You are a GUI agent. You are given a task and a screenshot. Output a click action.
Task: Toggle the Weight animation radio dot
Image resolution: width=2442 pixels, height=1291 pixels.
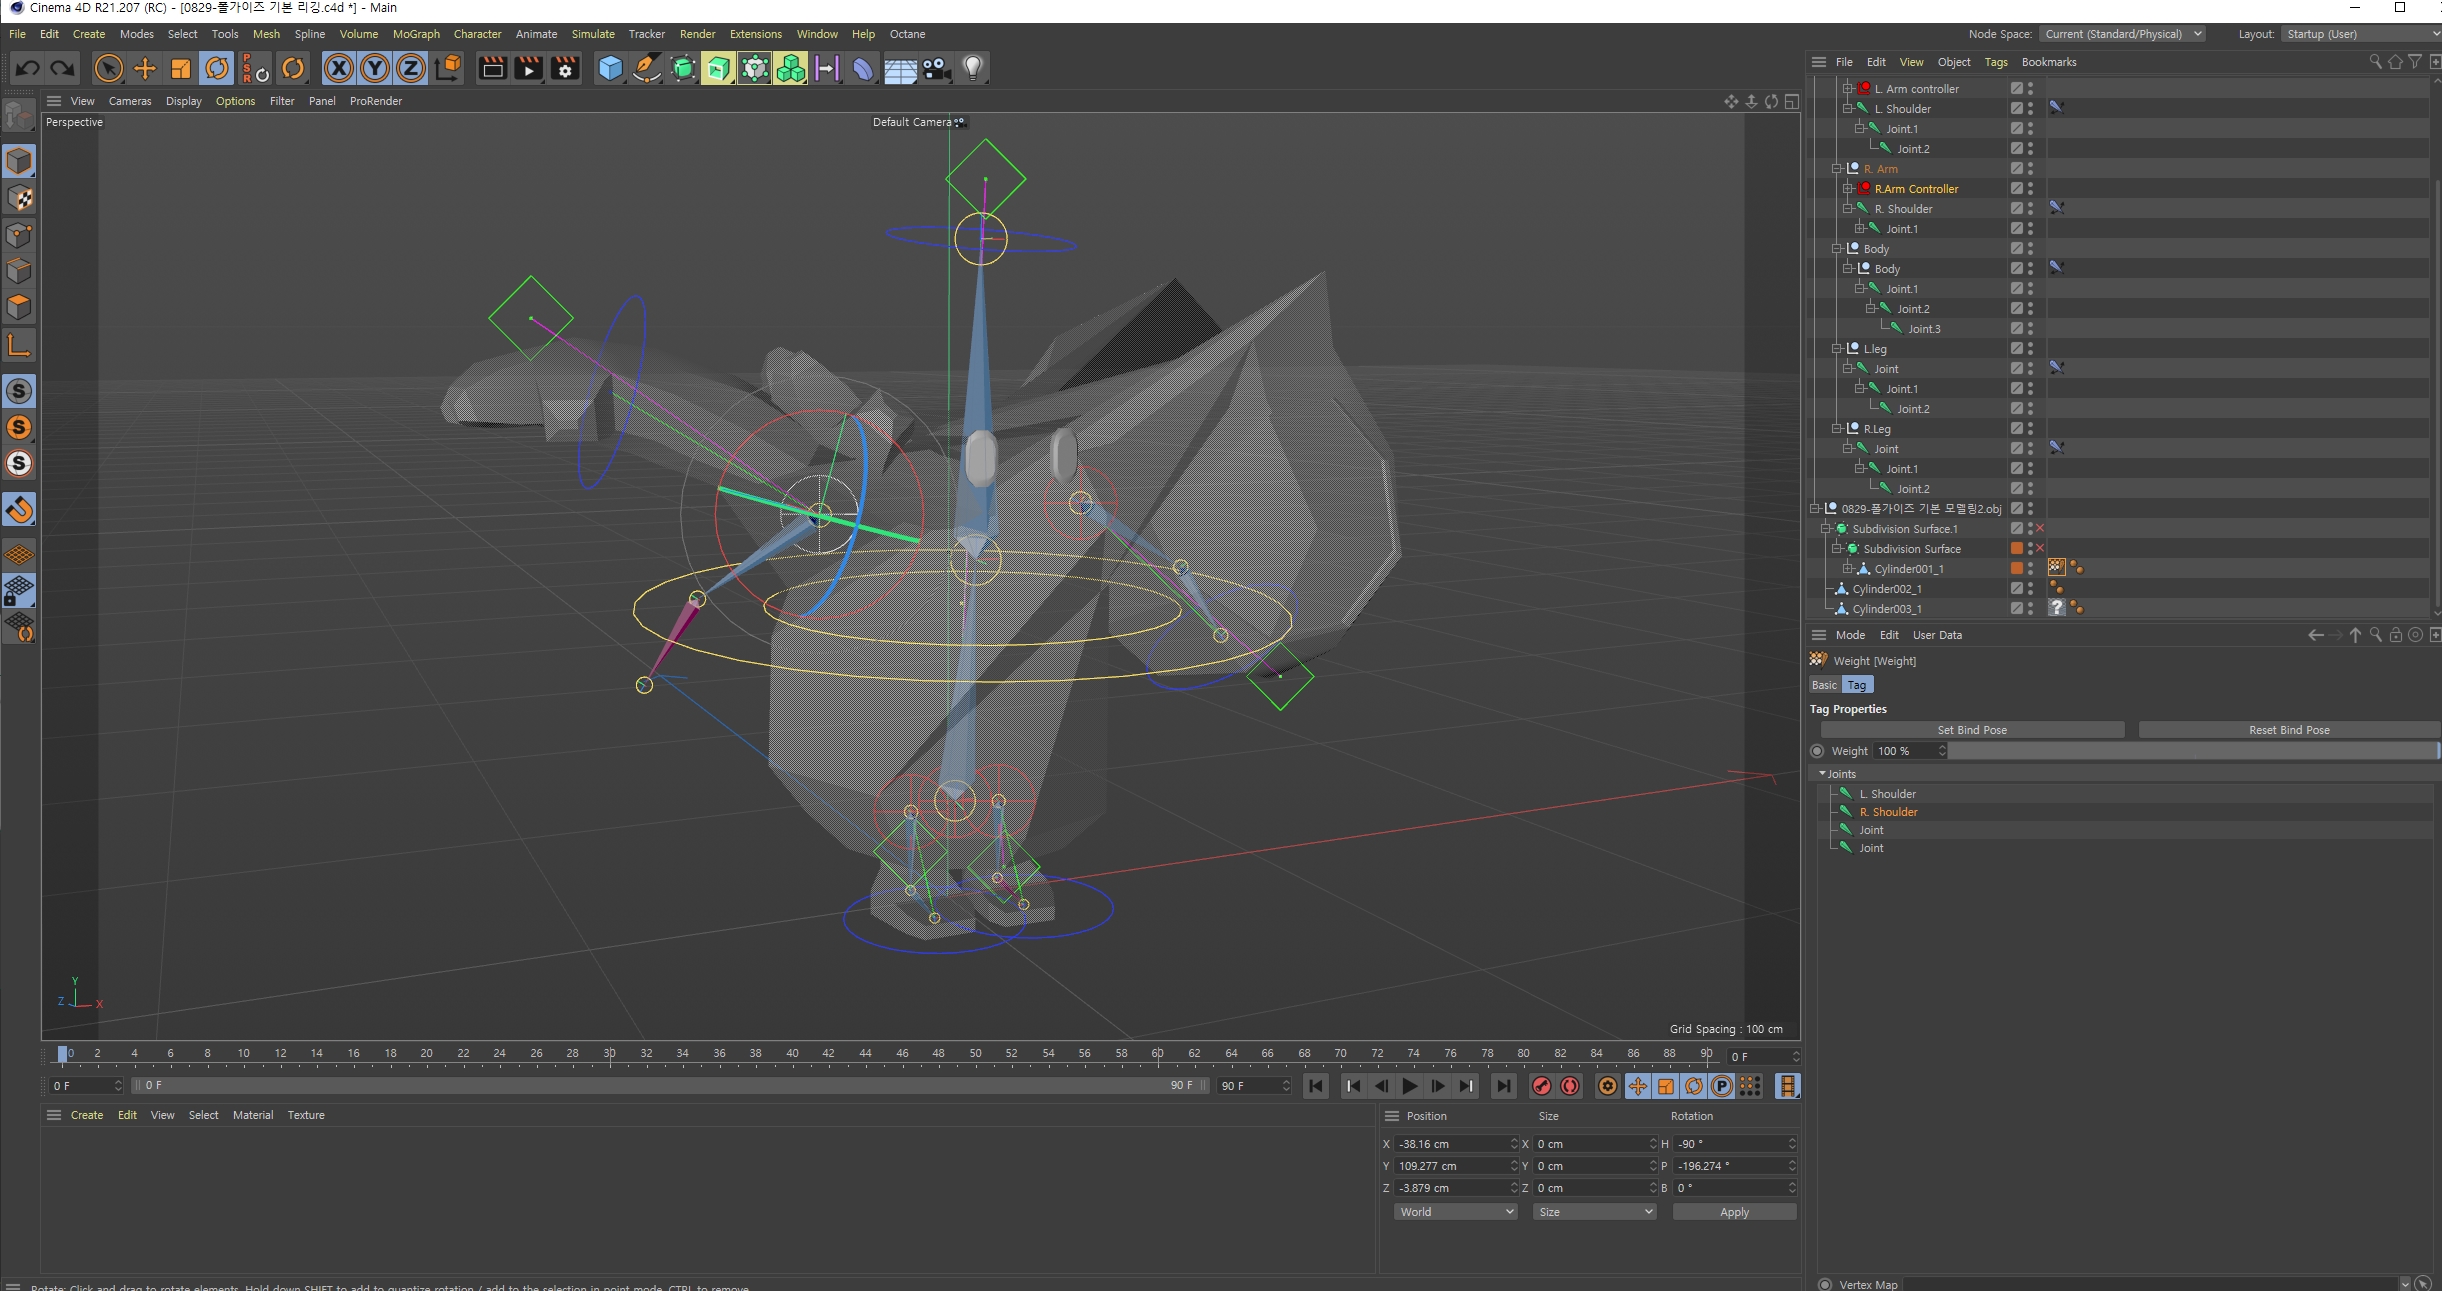pyautogui.click(x=1817, y=751)
